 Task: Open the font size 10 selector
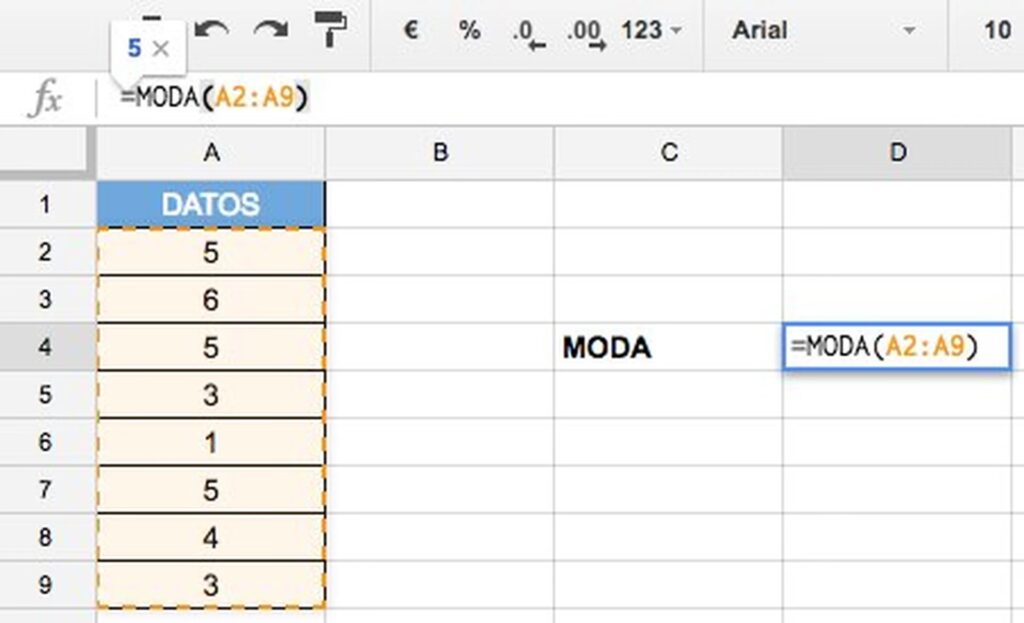tap(996, 30)
